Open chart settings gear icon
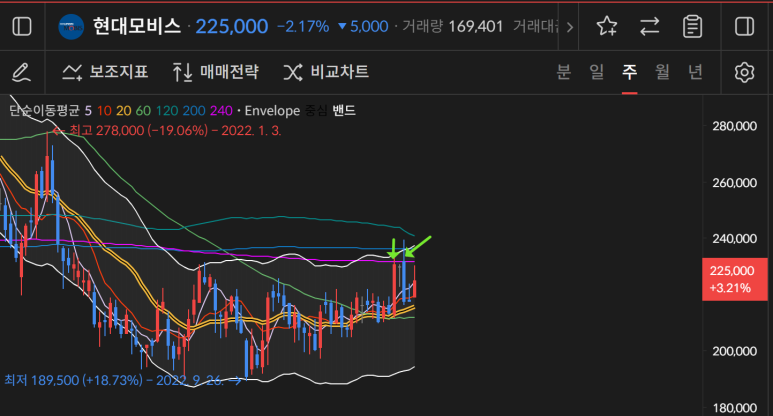 click(744, 72)
